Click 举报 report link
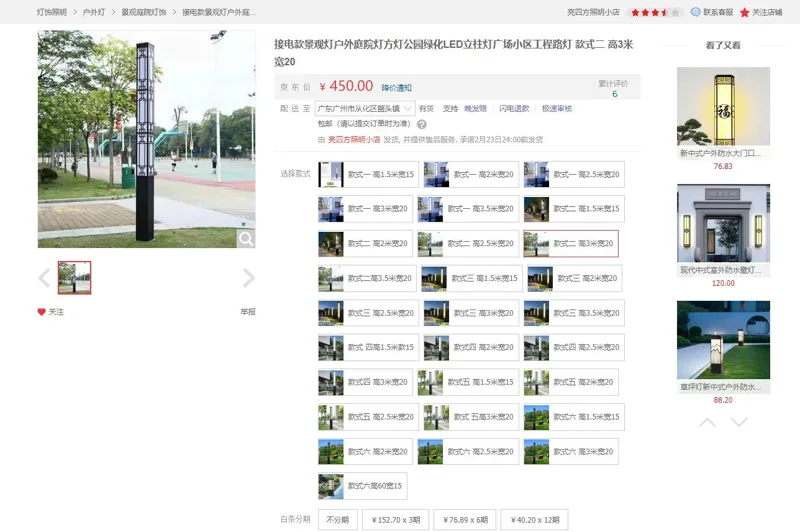This screenshot has width=800, height=532. [248, 312]
